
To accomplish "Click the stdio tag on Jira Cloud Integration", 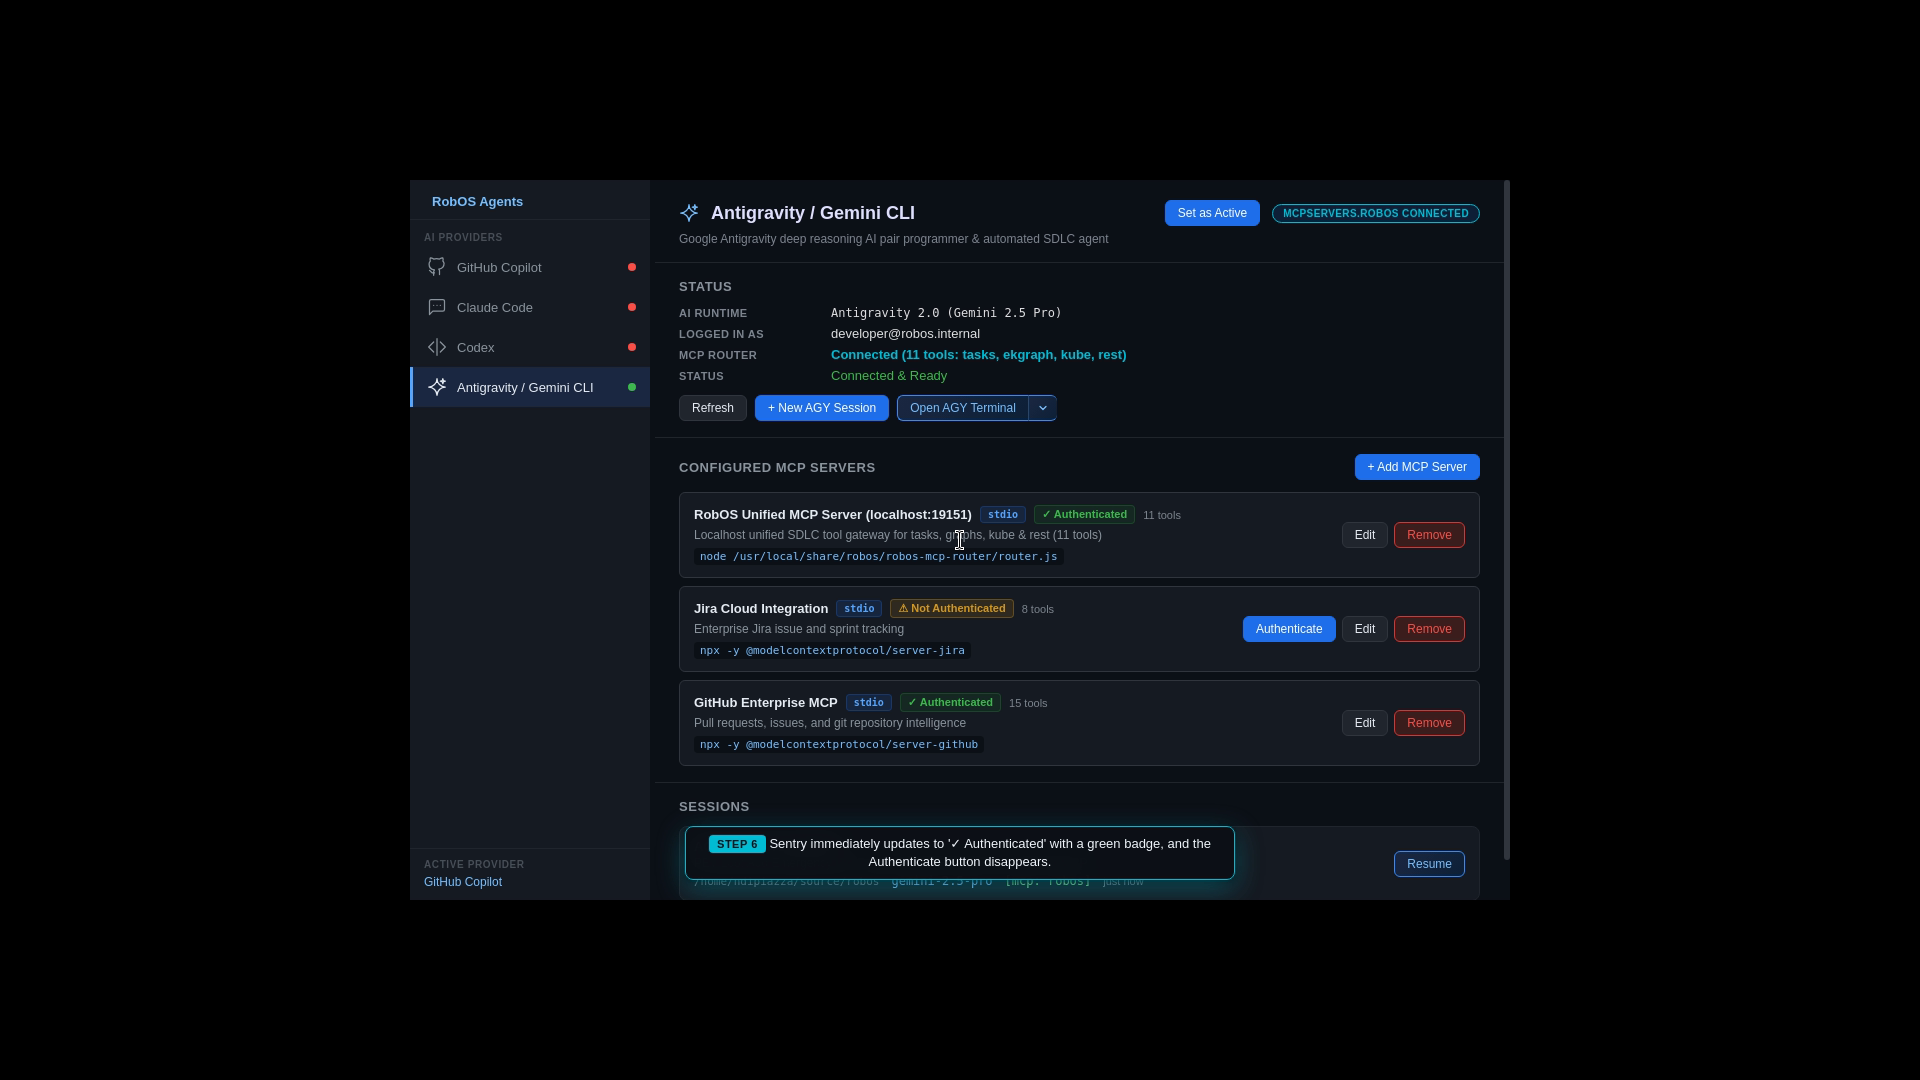I will click(859, 609).
